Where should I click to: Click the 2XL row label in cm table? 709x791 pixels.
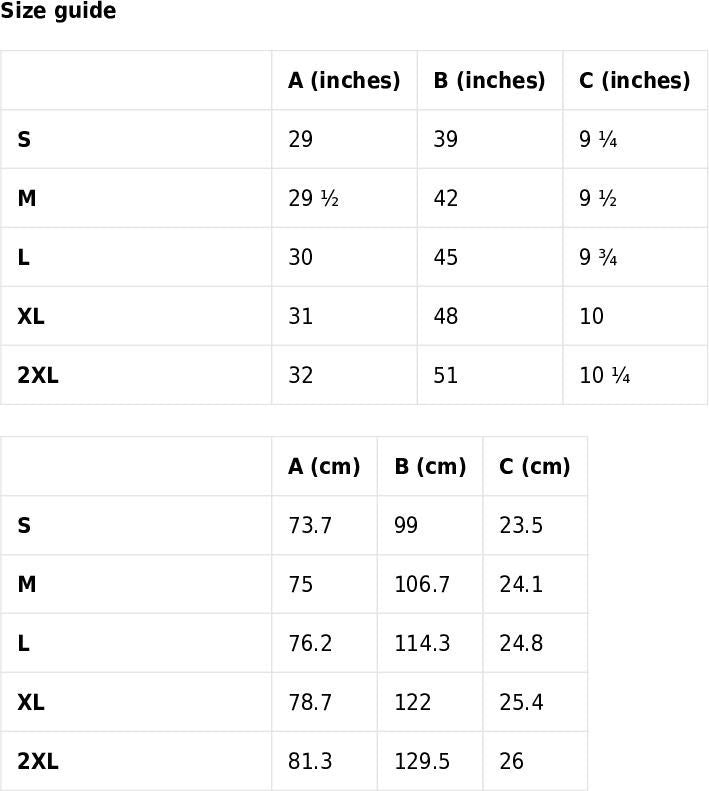38,762
